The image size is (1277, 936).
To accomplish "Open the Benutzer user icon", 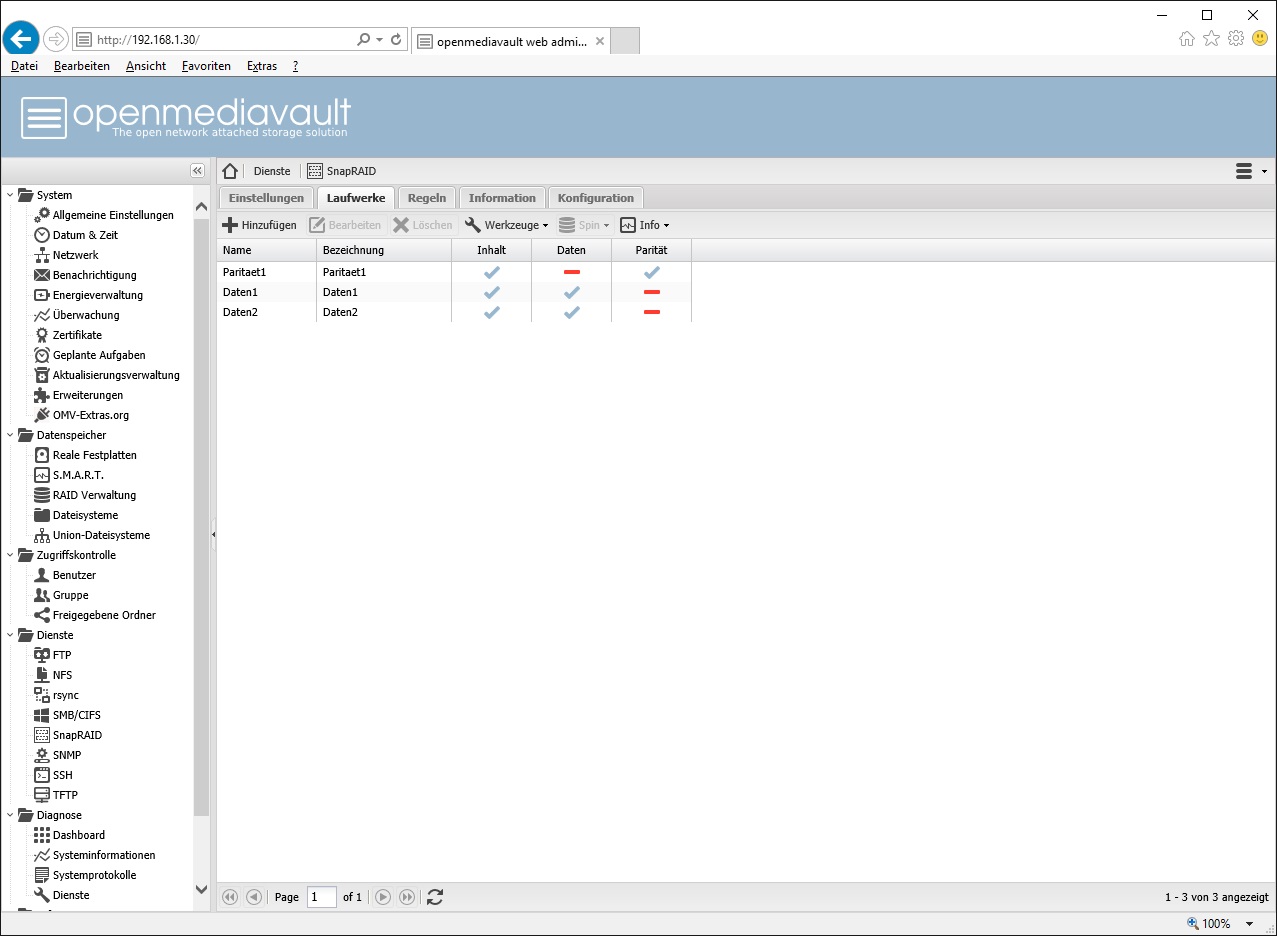I will click(42, 575).
